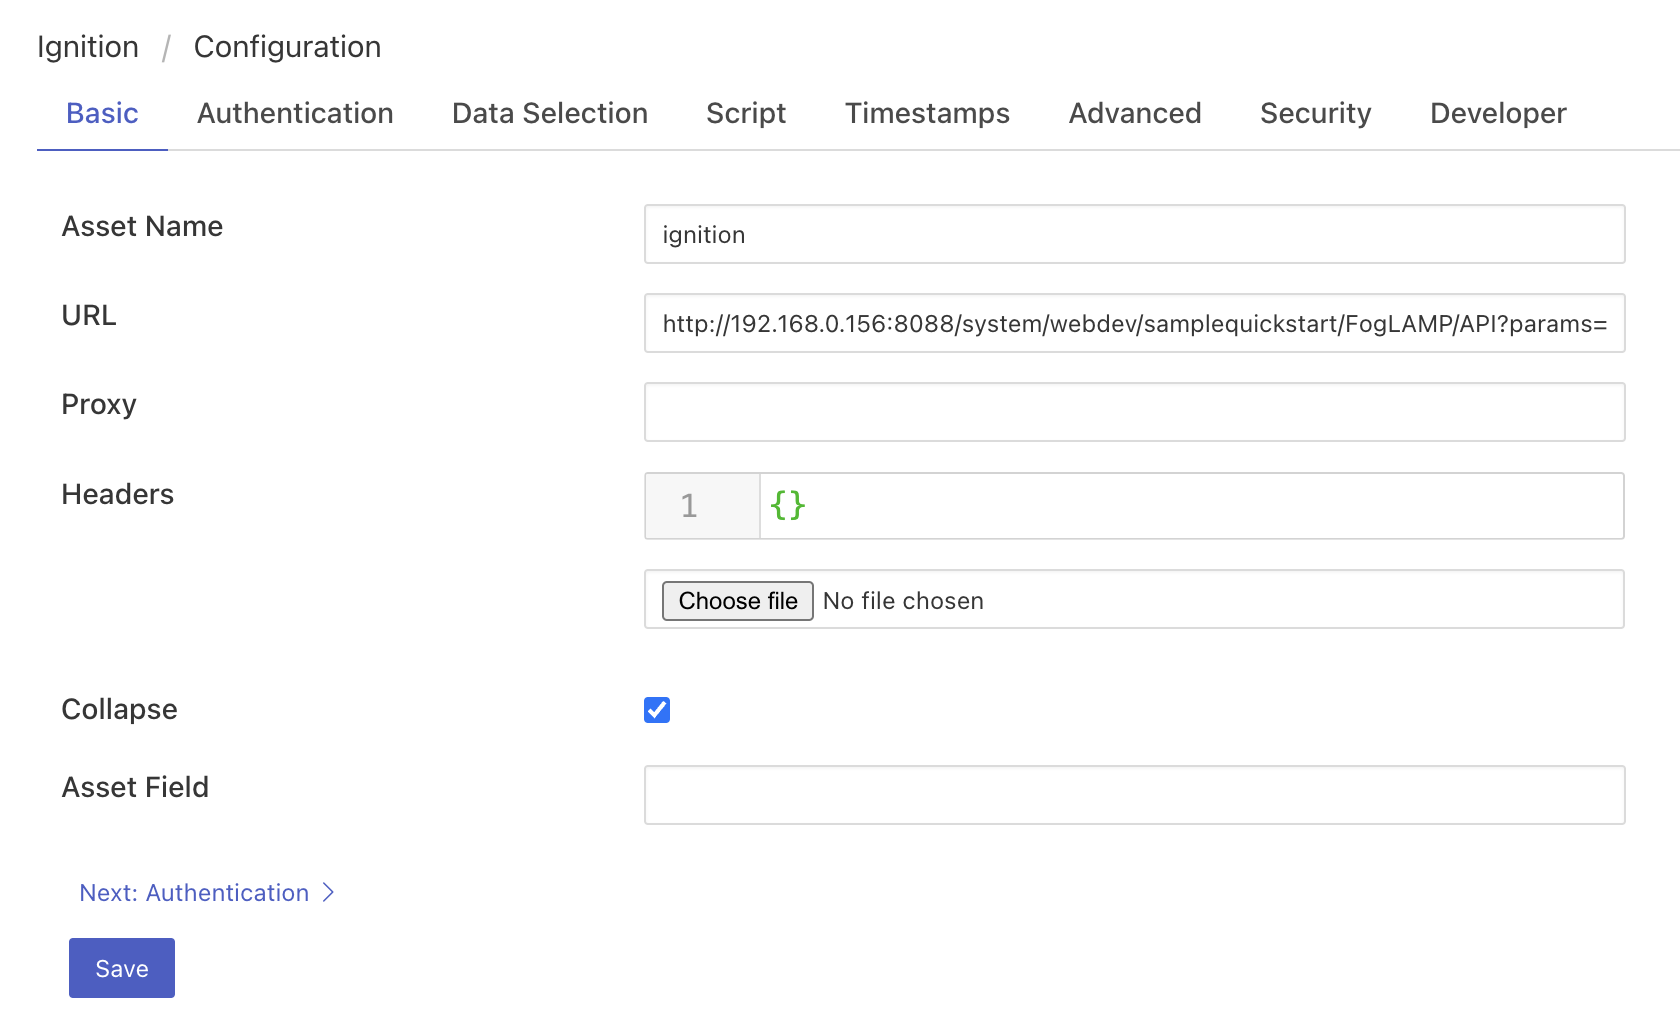The width and height of the screenshot is (1680, 1034).
Task: Select the Timestamps tab
Action: pyautogui.click(x=926, y=114)
